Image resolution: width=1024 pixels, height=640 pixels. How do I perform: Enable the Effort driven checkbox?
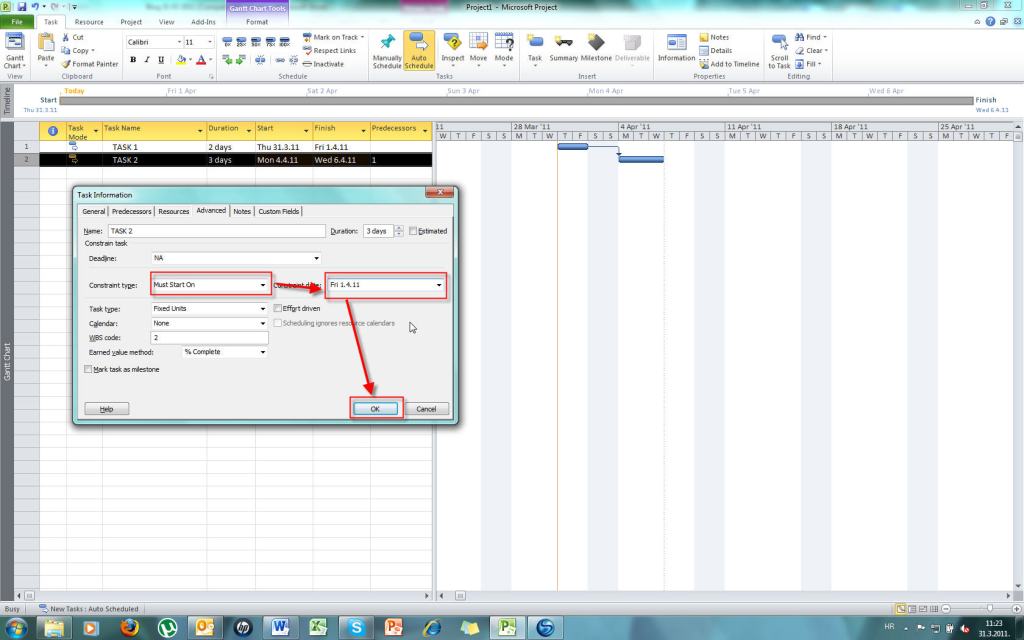pos(278,308)
